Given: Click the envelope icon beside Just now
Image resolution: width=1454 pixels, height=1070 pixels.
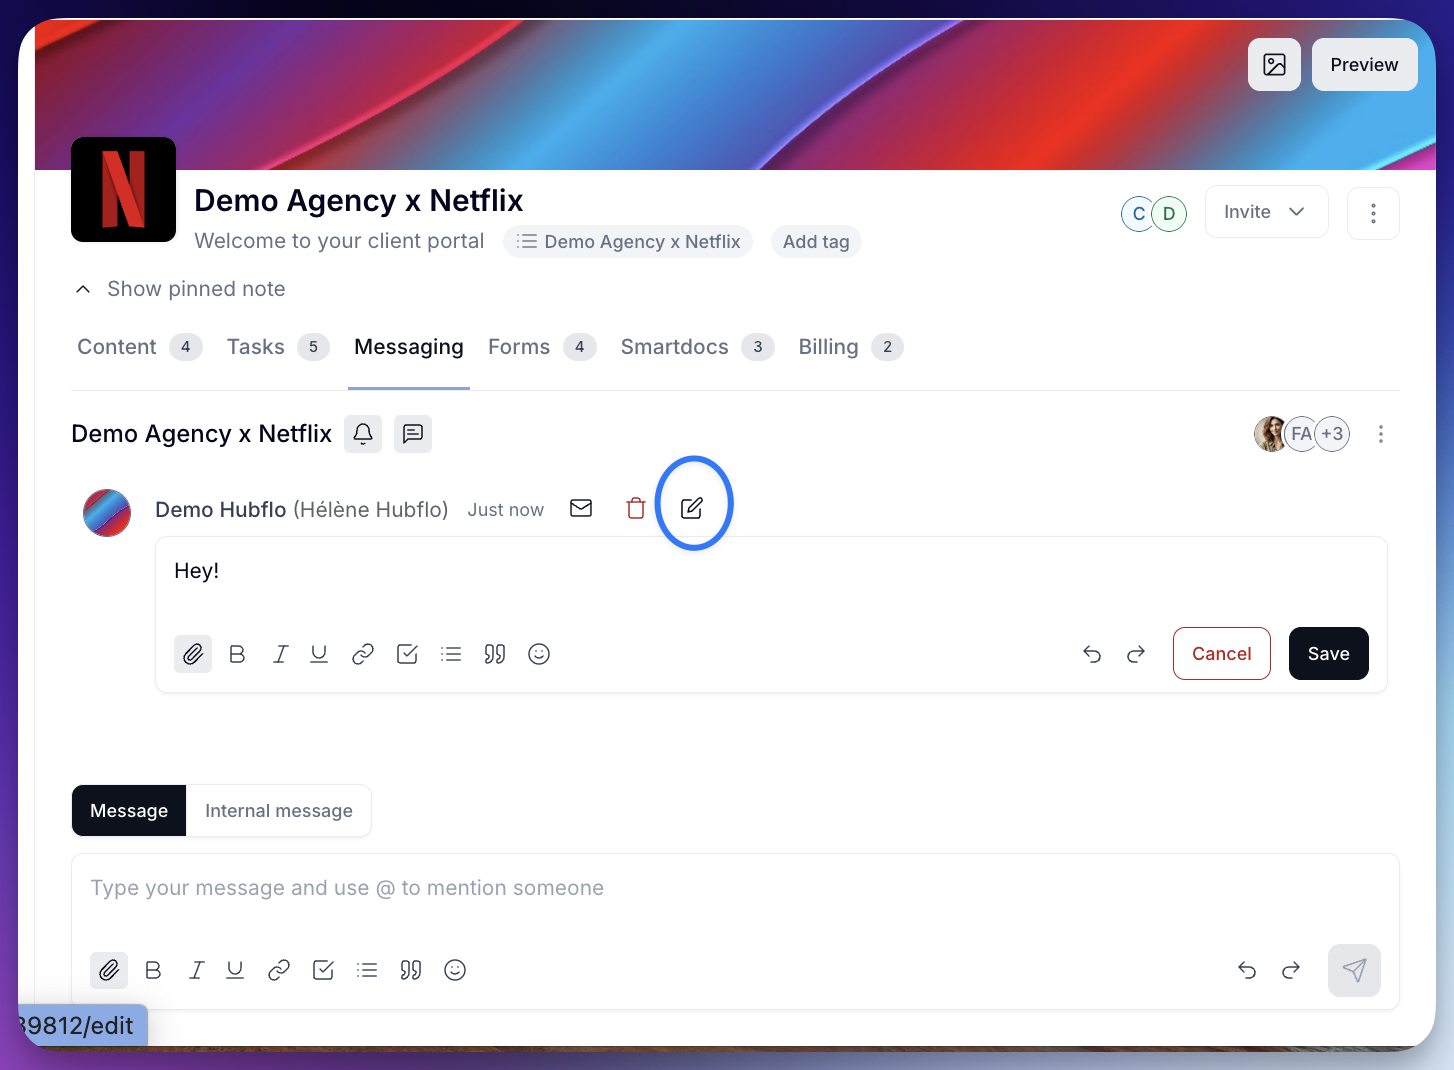Looking at the screenshot, I should pos(581,508).
